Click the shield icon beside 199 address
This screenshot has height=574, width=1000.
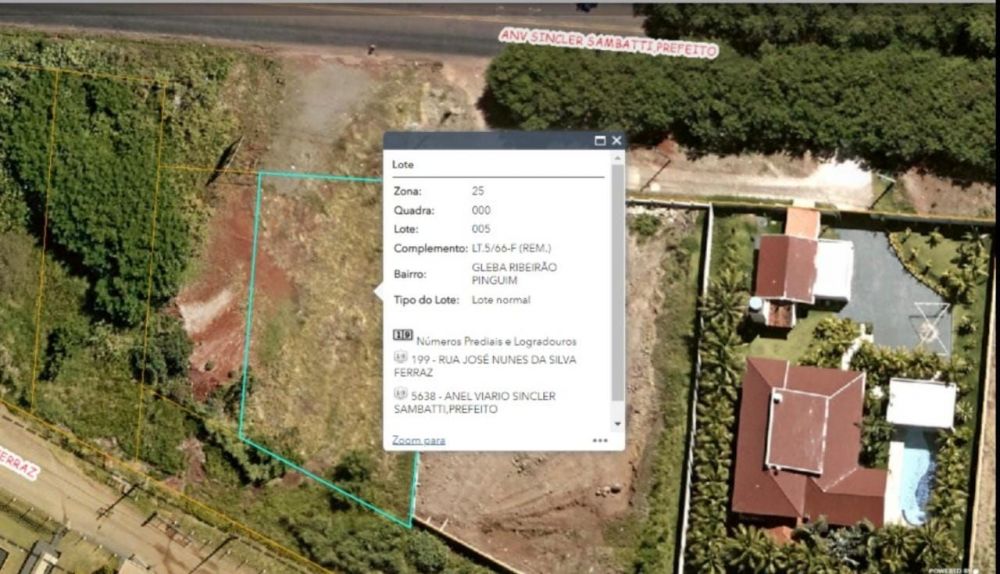coord(401,357)
